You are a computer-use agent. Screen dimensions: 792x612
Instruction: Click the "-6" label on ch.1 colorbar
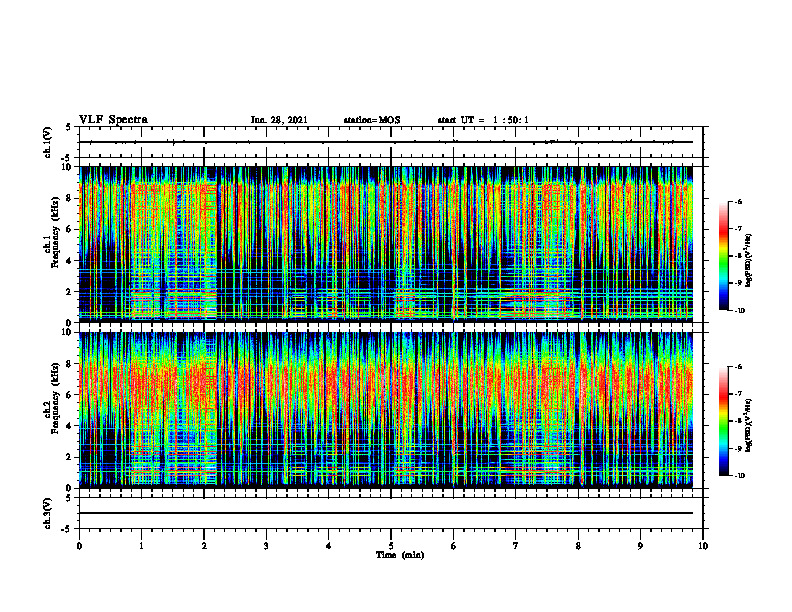[x=738, y=201]
